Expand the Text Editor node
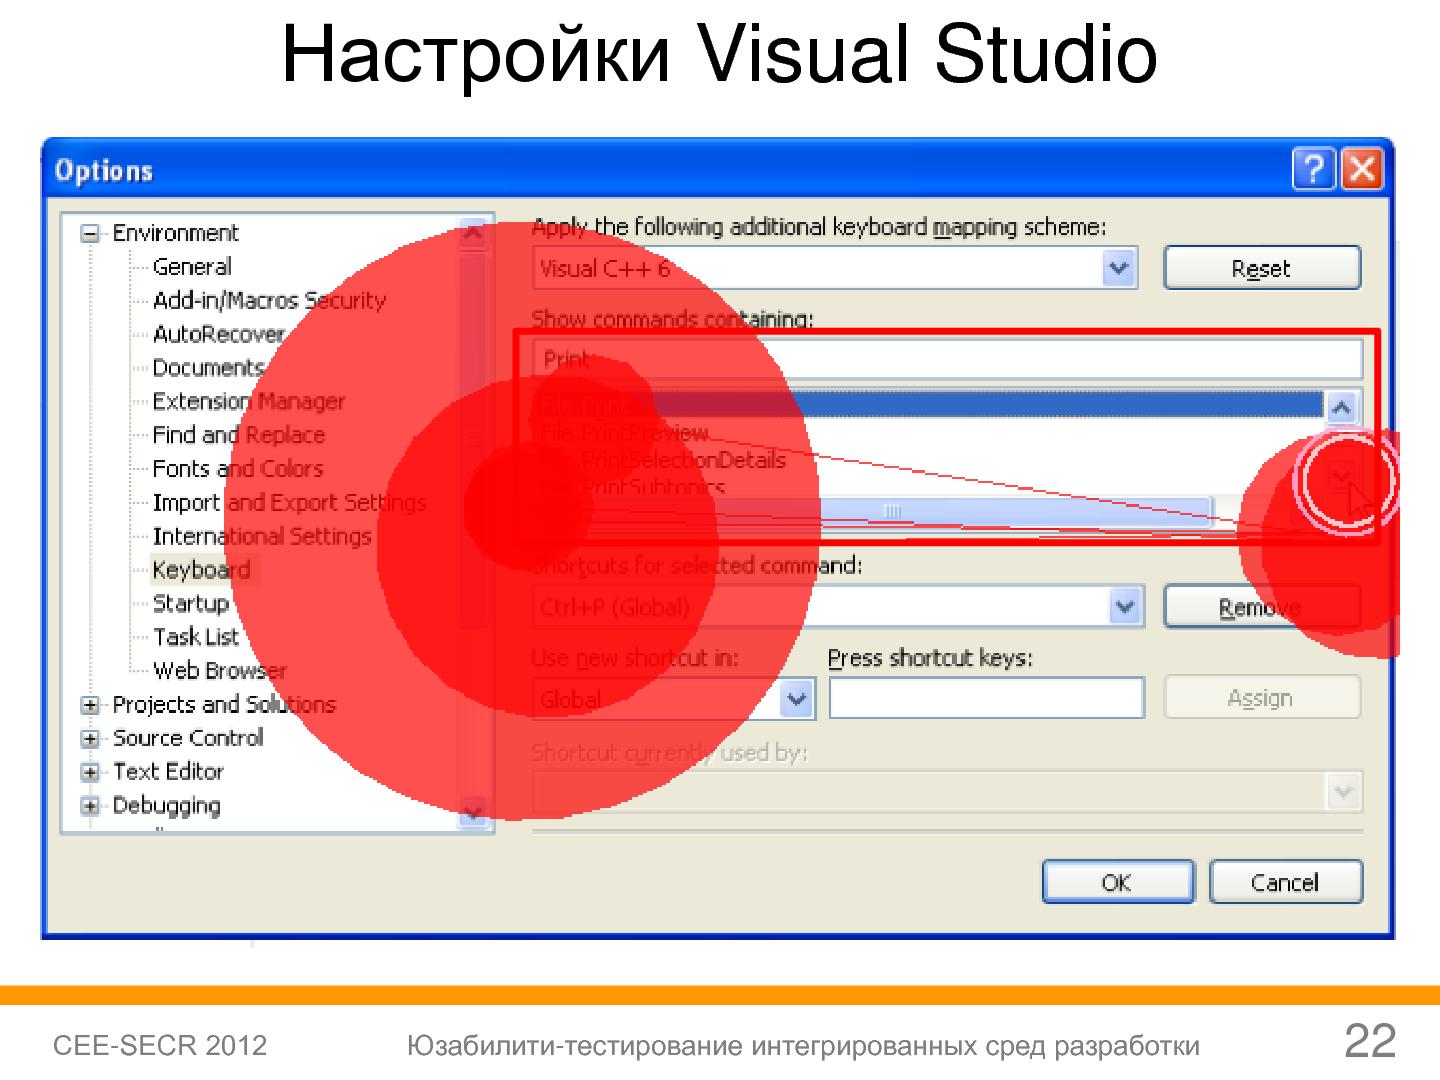1440x1080 pixels. [90, 773]
